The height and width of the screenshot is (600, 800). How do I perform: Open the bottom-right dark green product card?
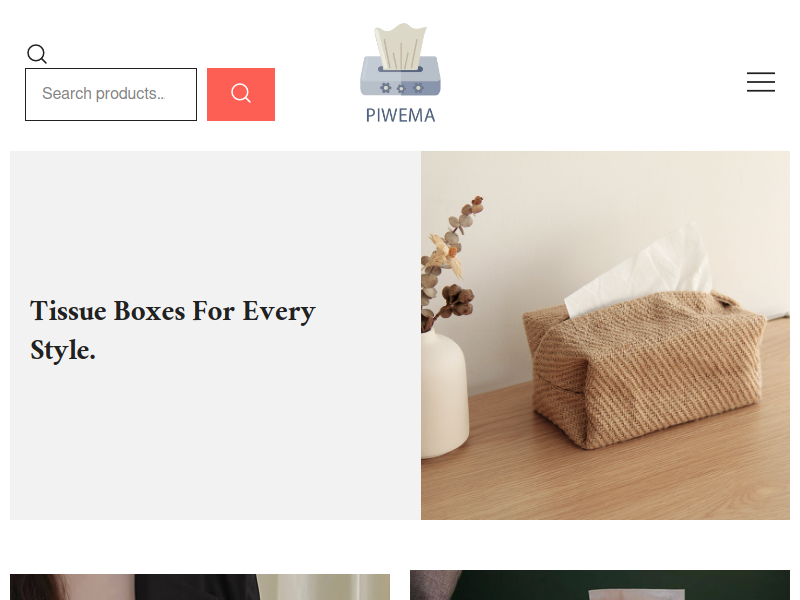coord(600,585)
